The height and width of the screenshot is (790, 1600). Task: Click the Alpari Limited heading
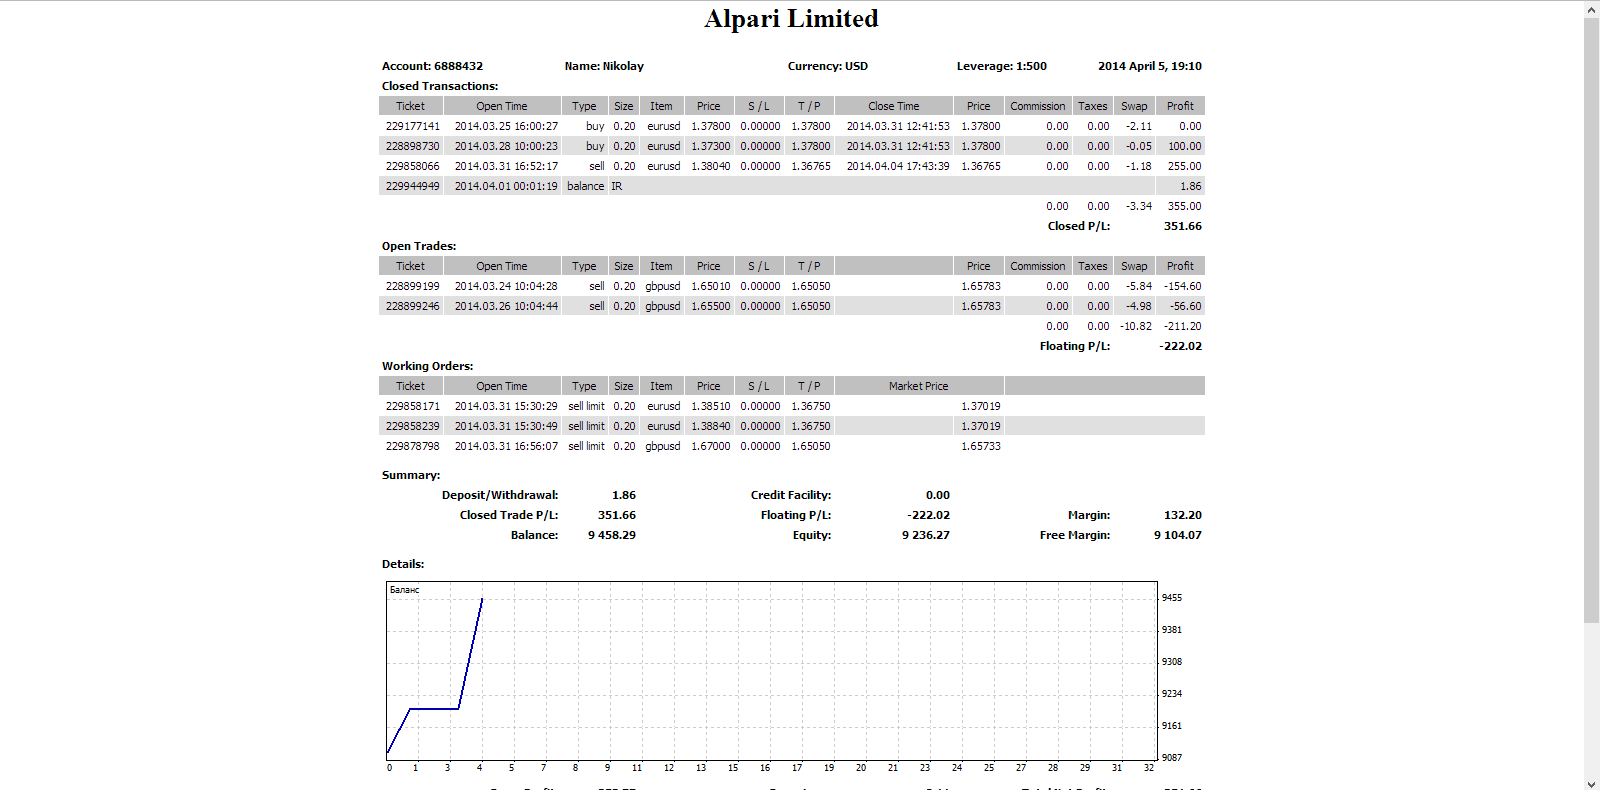(x=791, y=19)
